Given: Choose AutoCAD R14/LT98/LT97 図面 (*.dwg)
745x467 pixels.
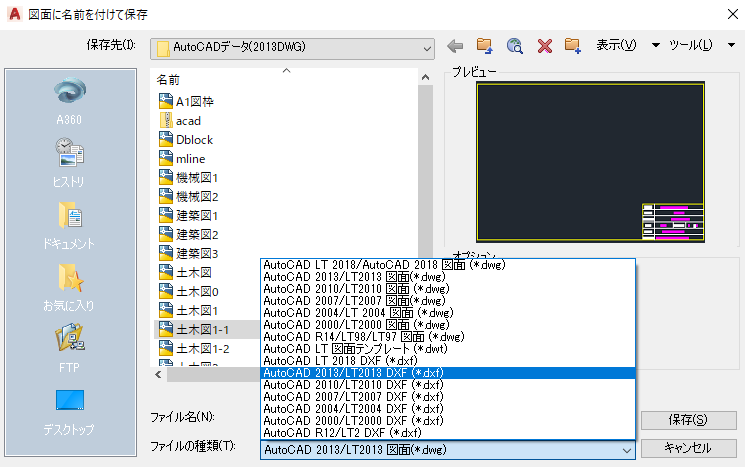Looking at the screenshot, I should (448, 337).
